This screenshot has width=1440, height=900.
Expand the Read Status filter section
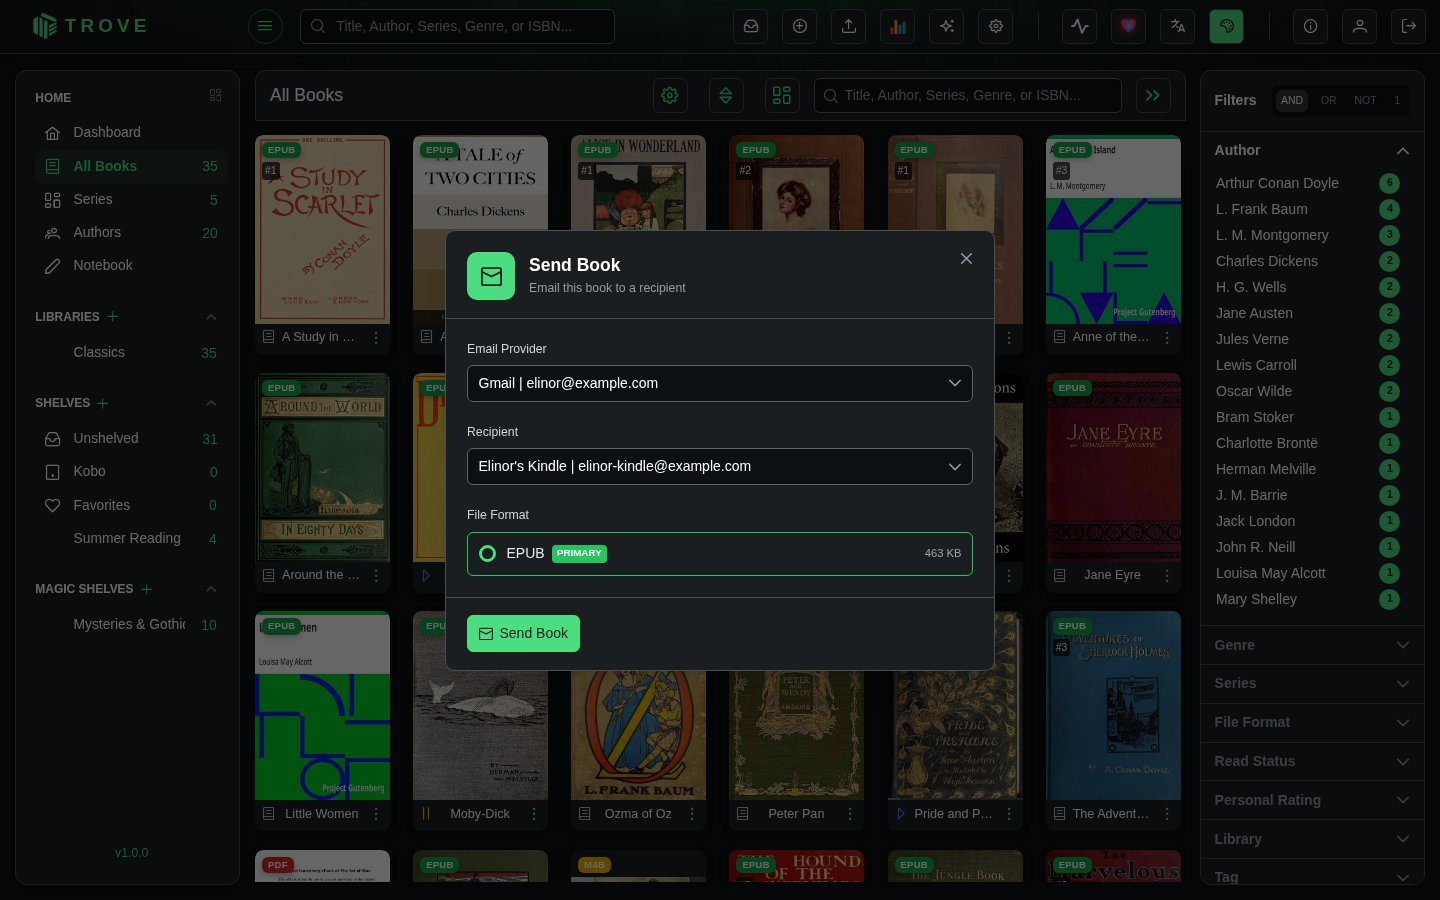pyautogui.click(x=1312, y=761)
